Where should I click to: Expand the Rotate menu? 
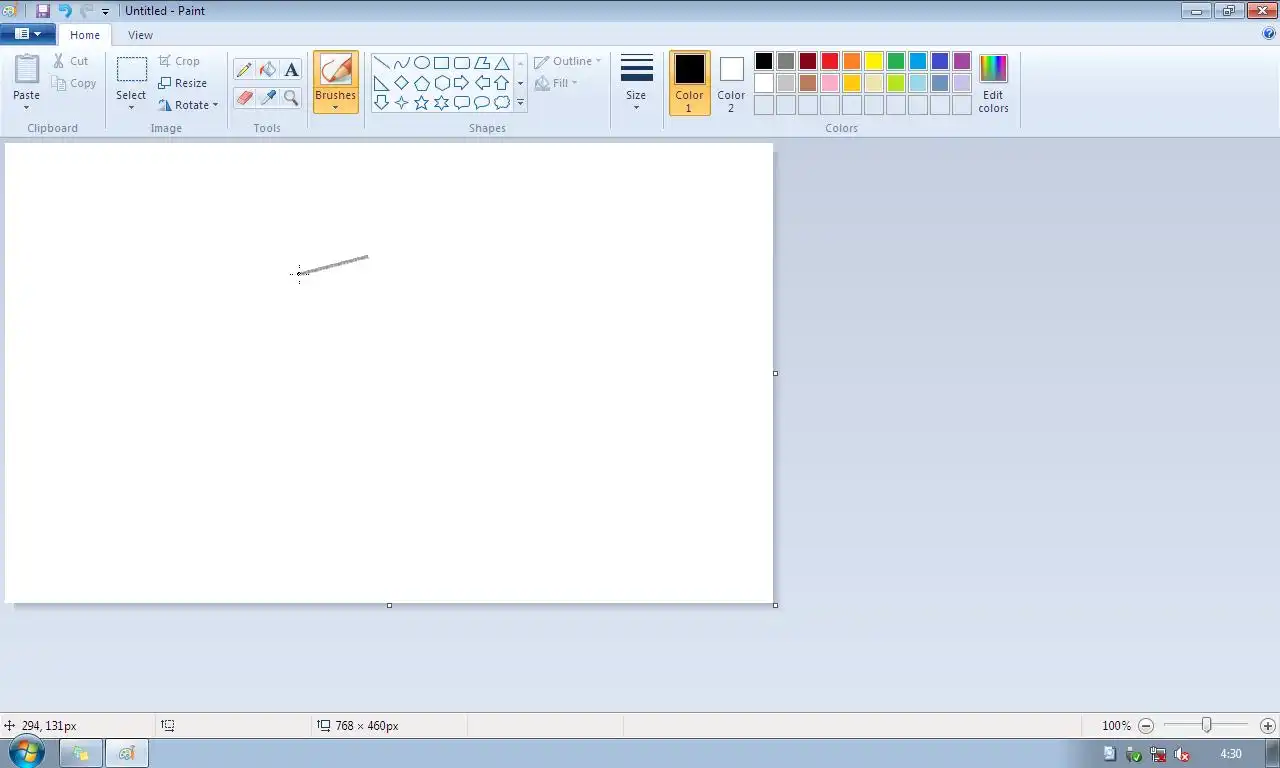coord(188,105)
